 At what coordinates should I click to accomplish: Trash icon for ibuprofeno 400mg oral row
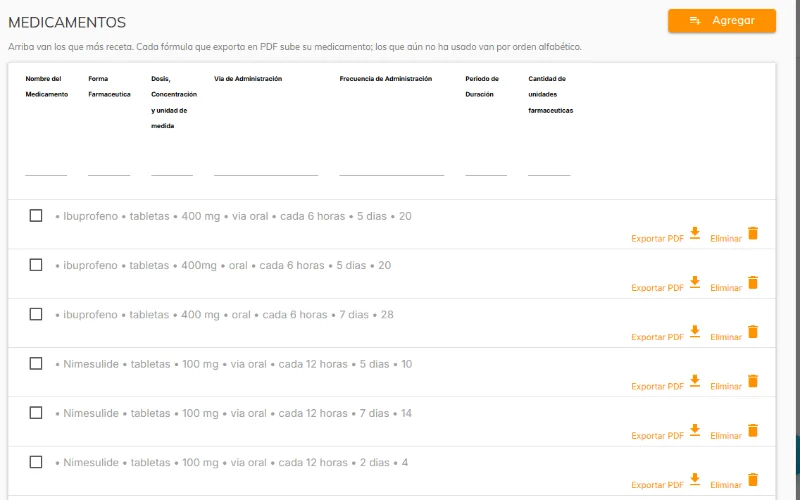[753, 282]
